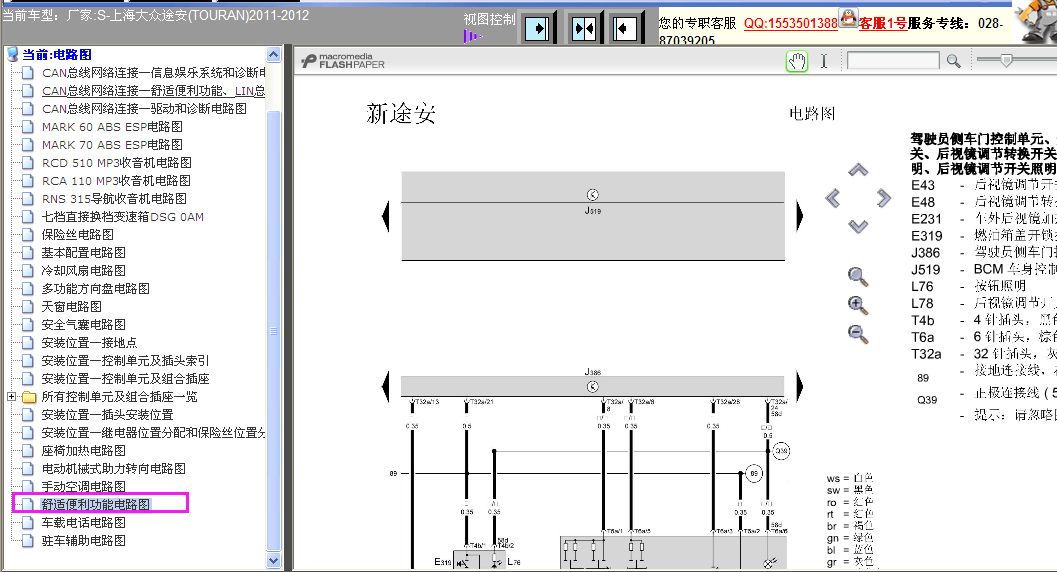Open 安全气囊电路图 item

pos(84,325)
